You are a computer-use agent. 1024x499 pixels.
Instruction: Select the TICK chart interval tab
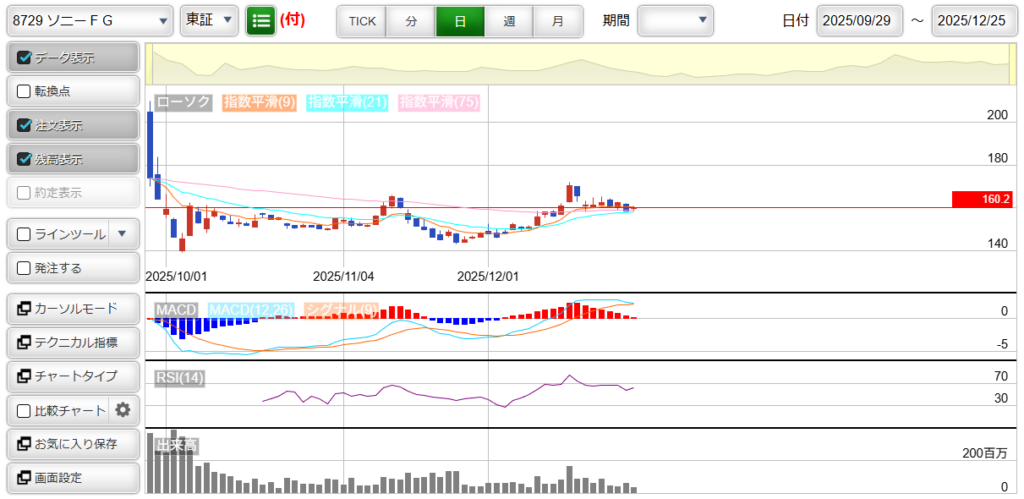pos(362,21)
